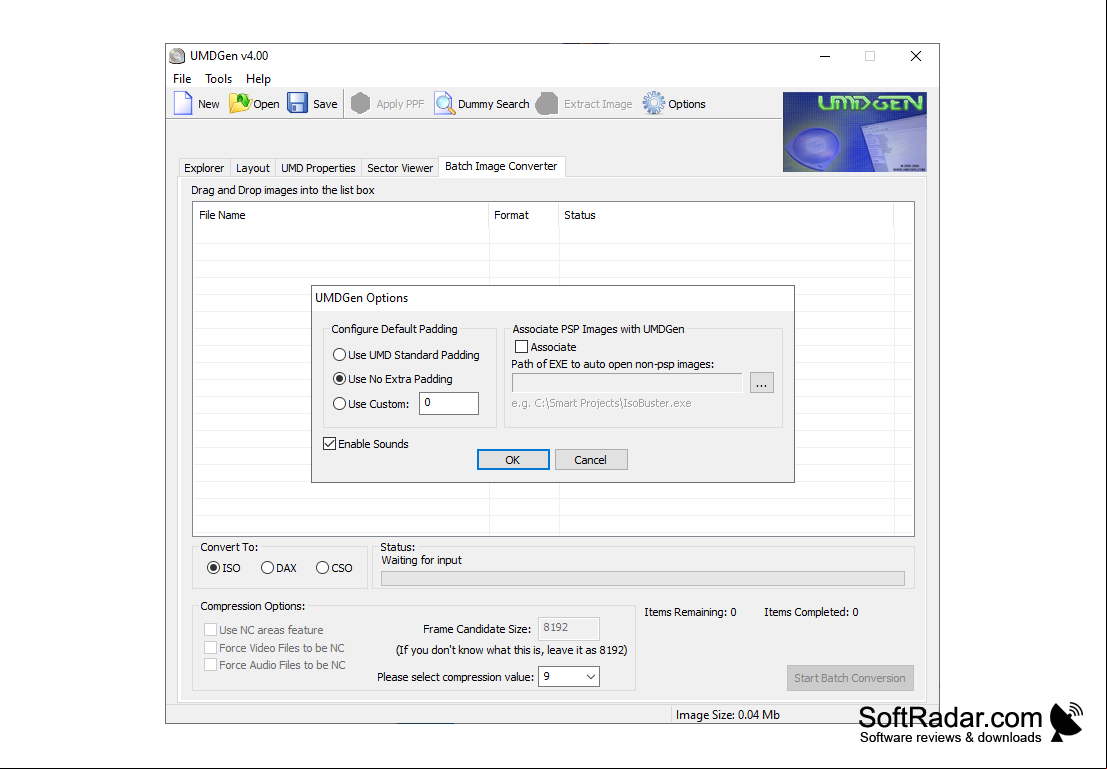
Task: Click Cancel in UMDGen Options
Action: pyautogui.click(x=591, y=460)
